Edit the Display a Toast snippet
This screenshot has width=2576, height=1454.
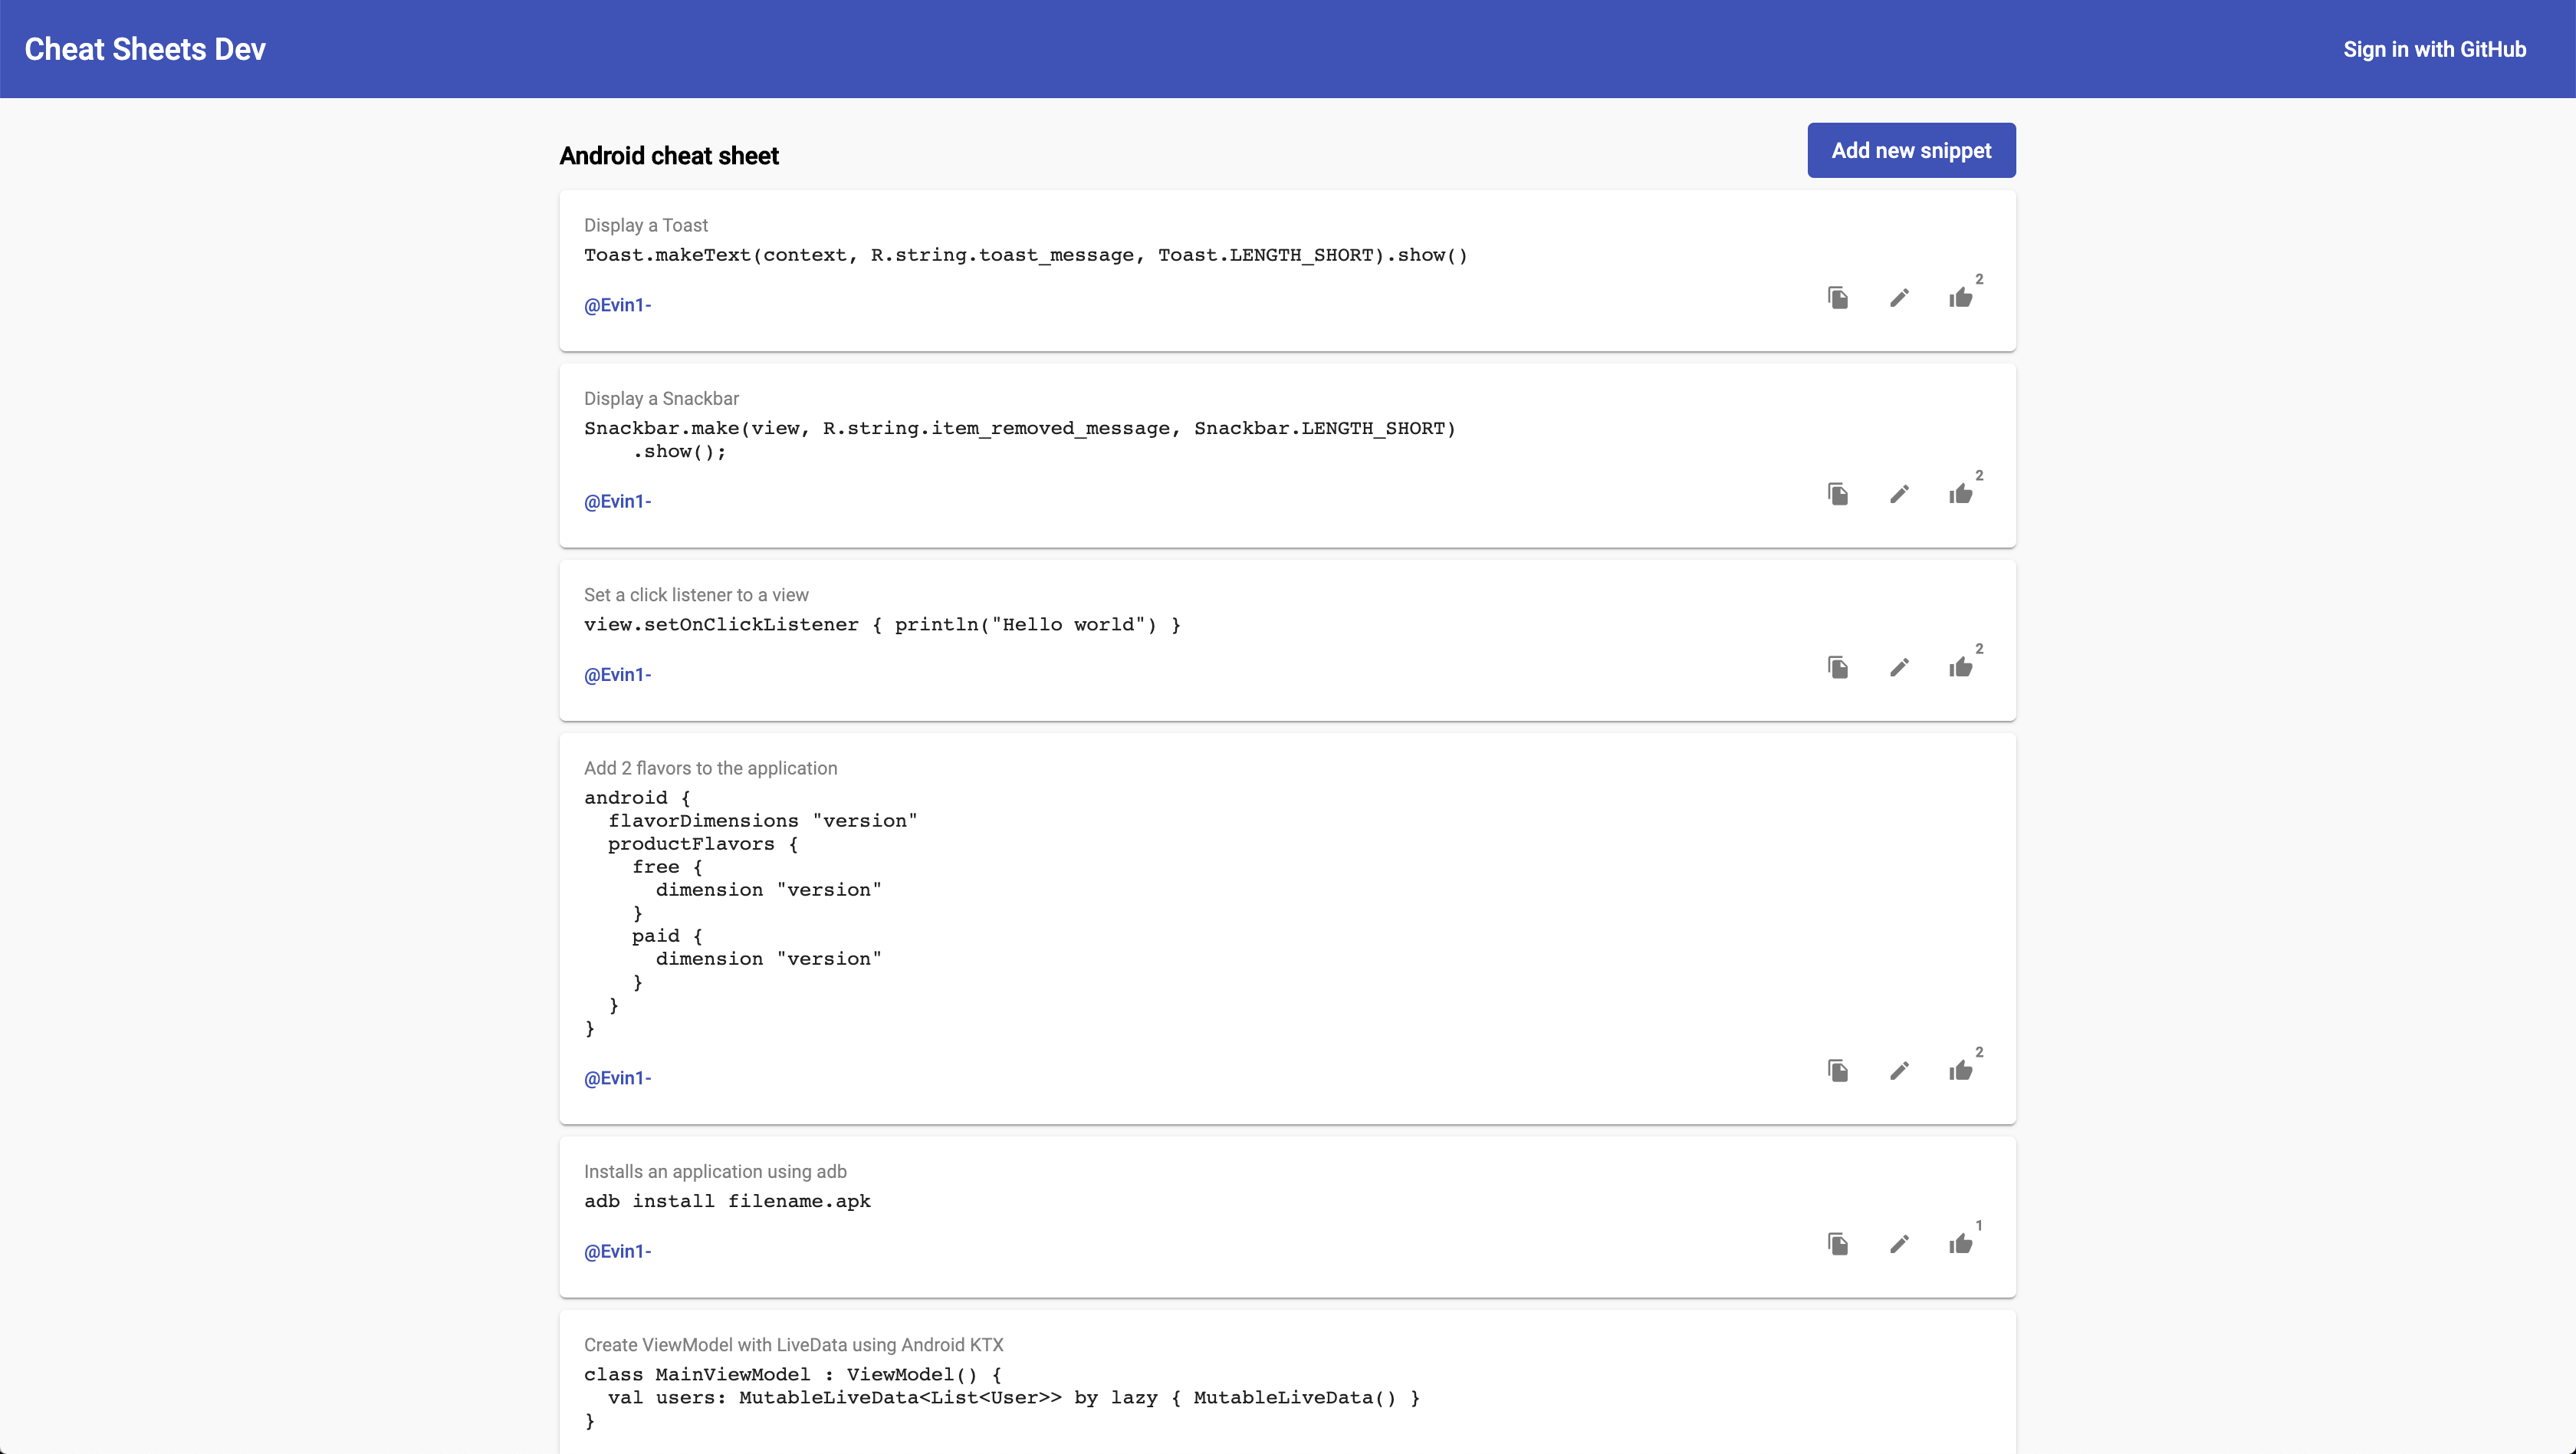pyautogui.click(x=1899, y=298)
